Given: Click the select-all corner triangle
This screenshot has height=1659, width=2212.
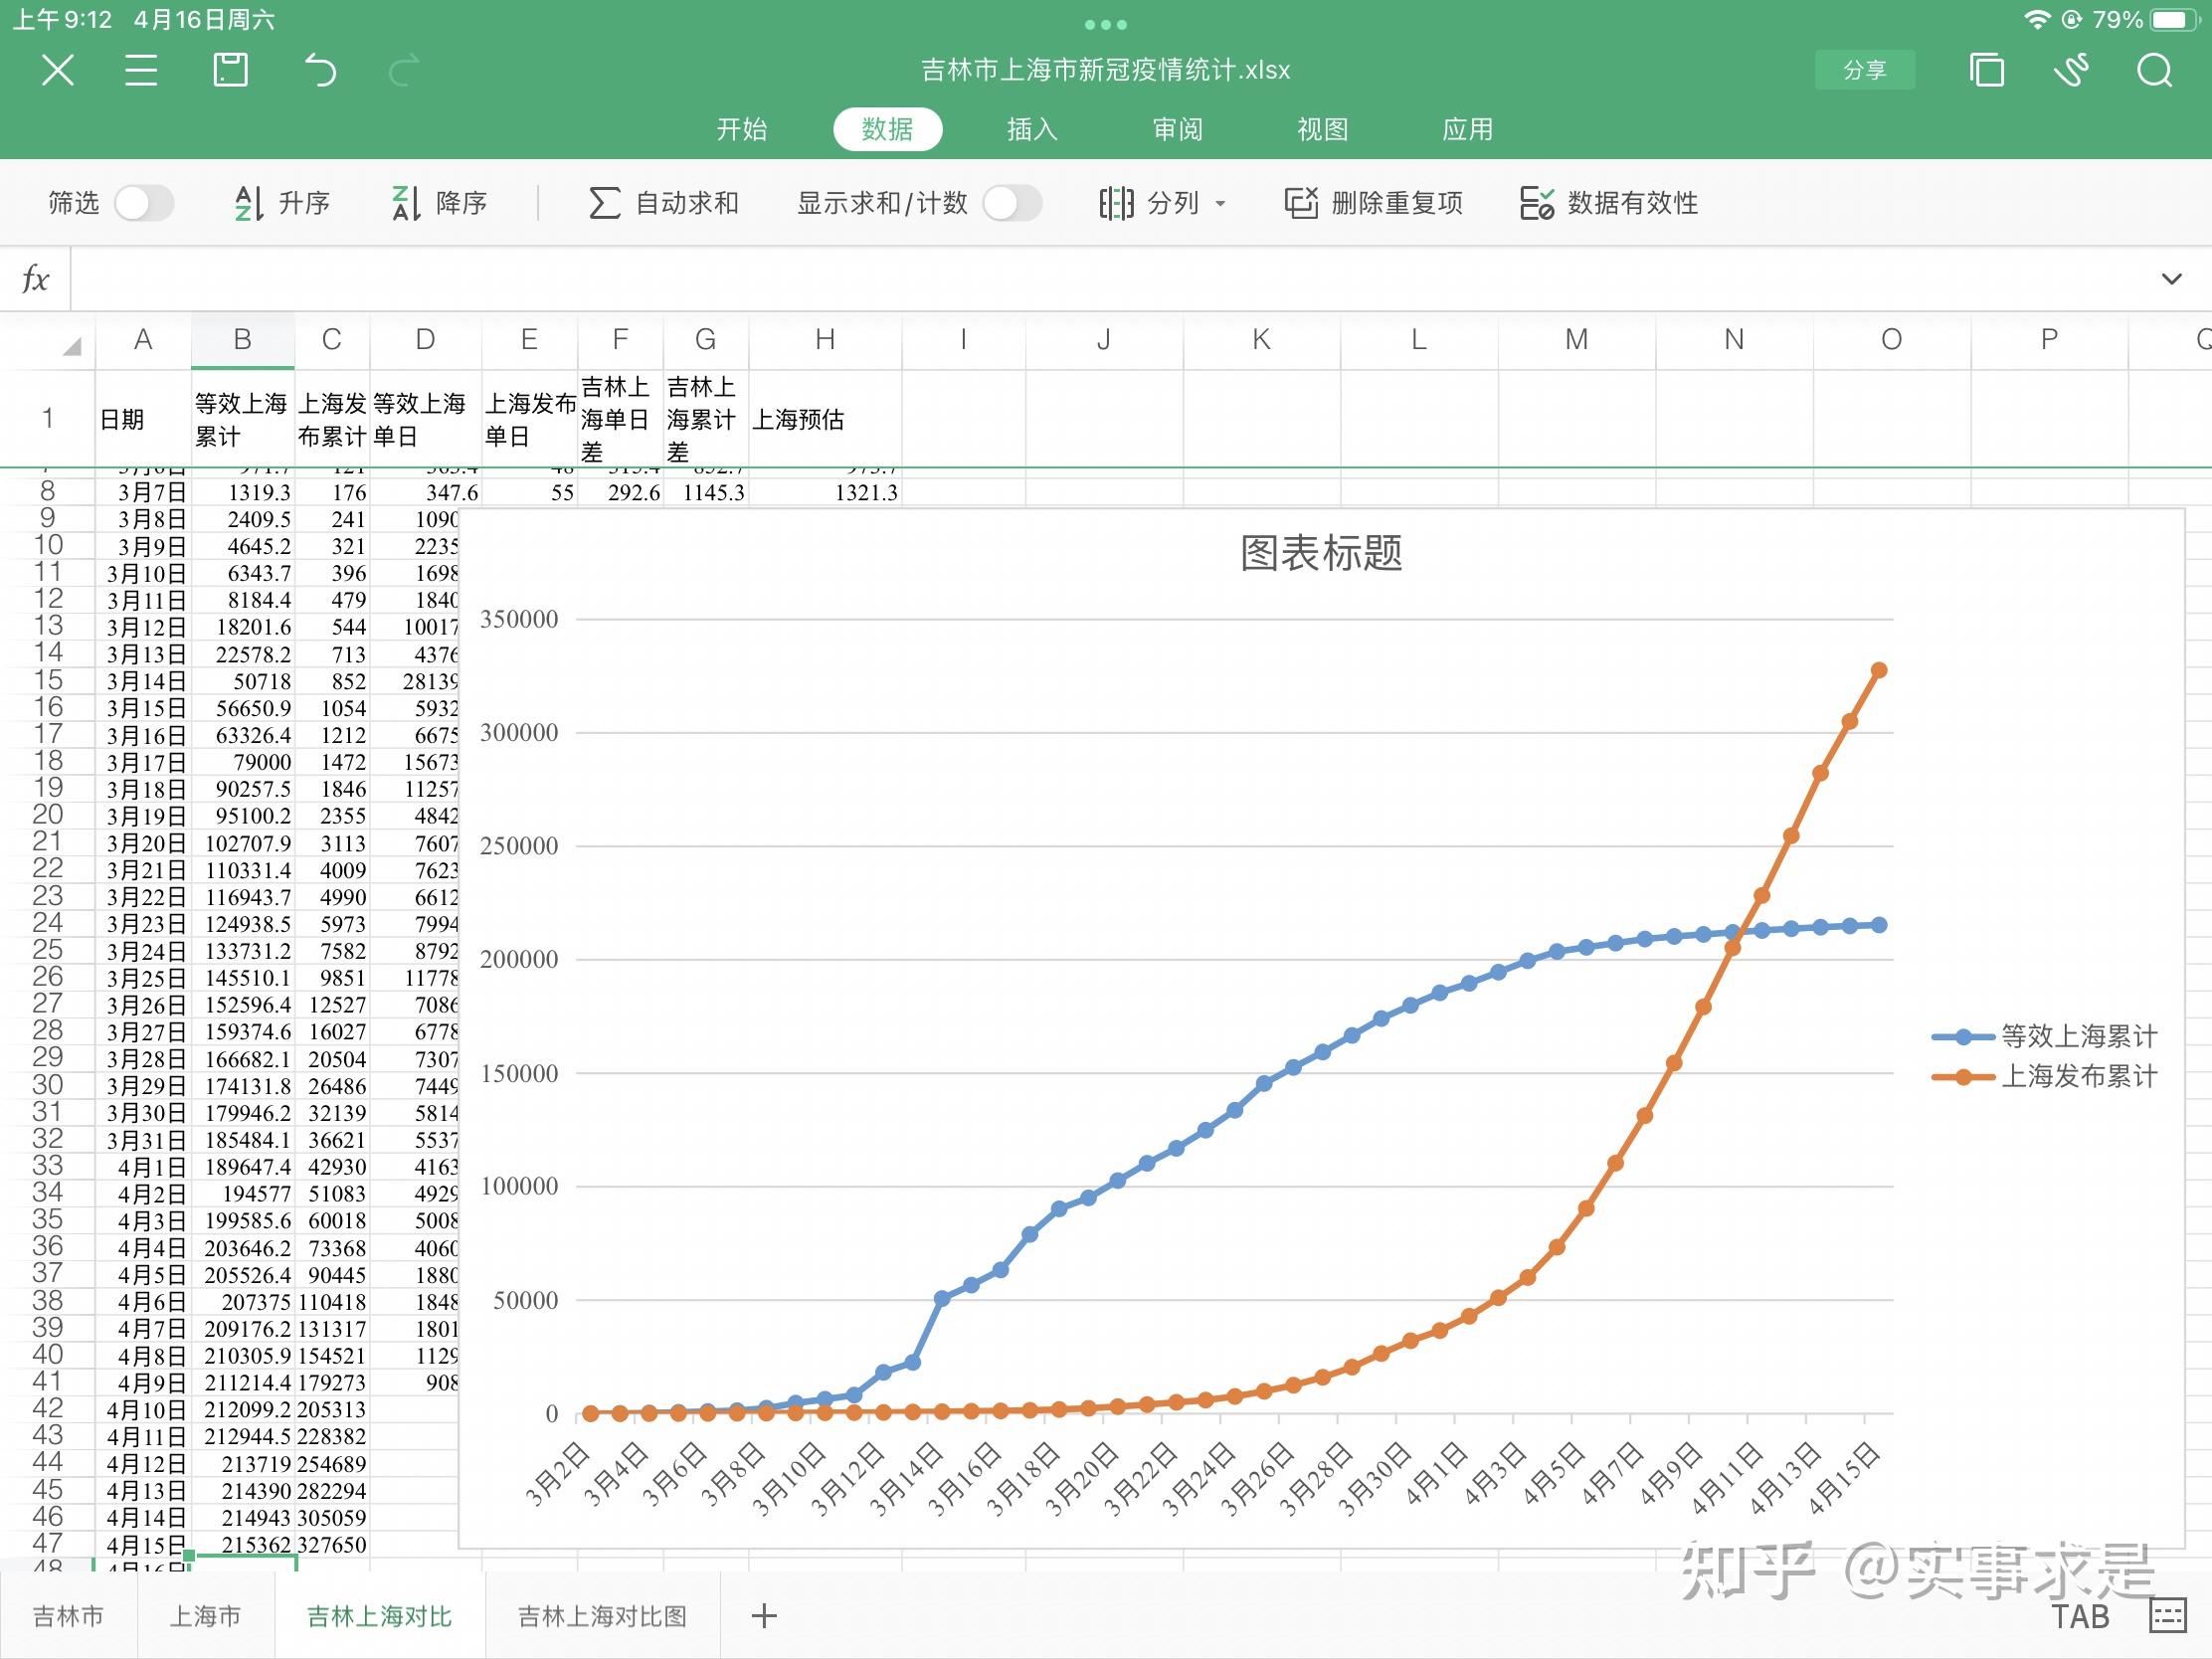Looking at the screenshot, I should (x=70, y=347).
